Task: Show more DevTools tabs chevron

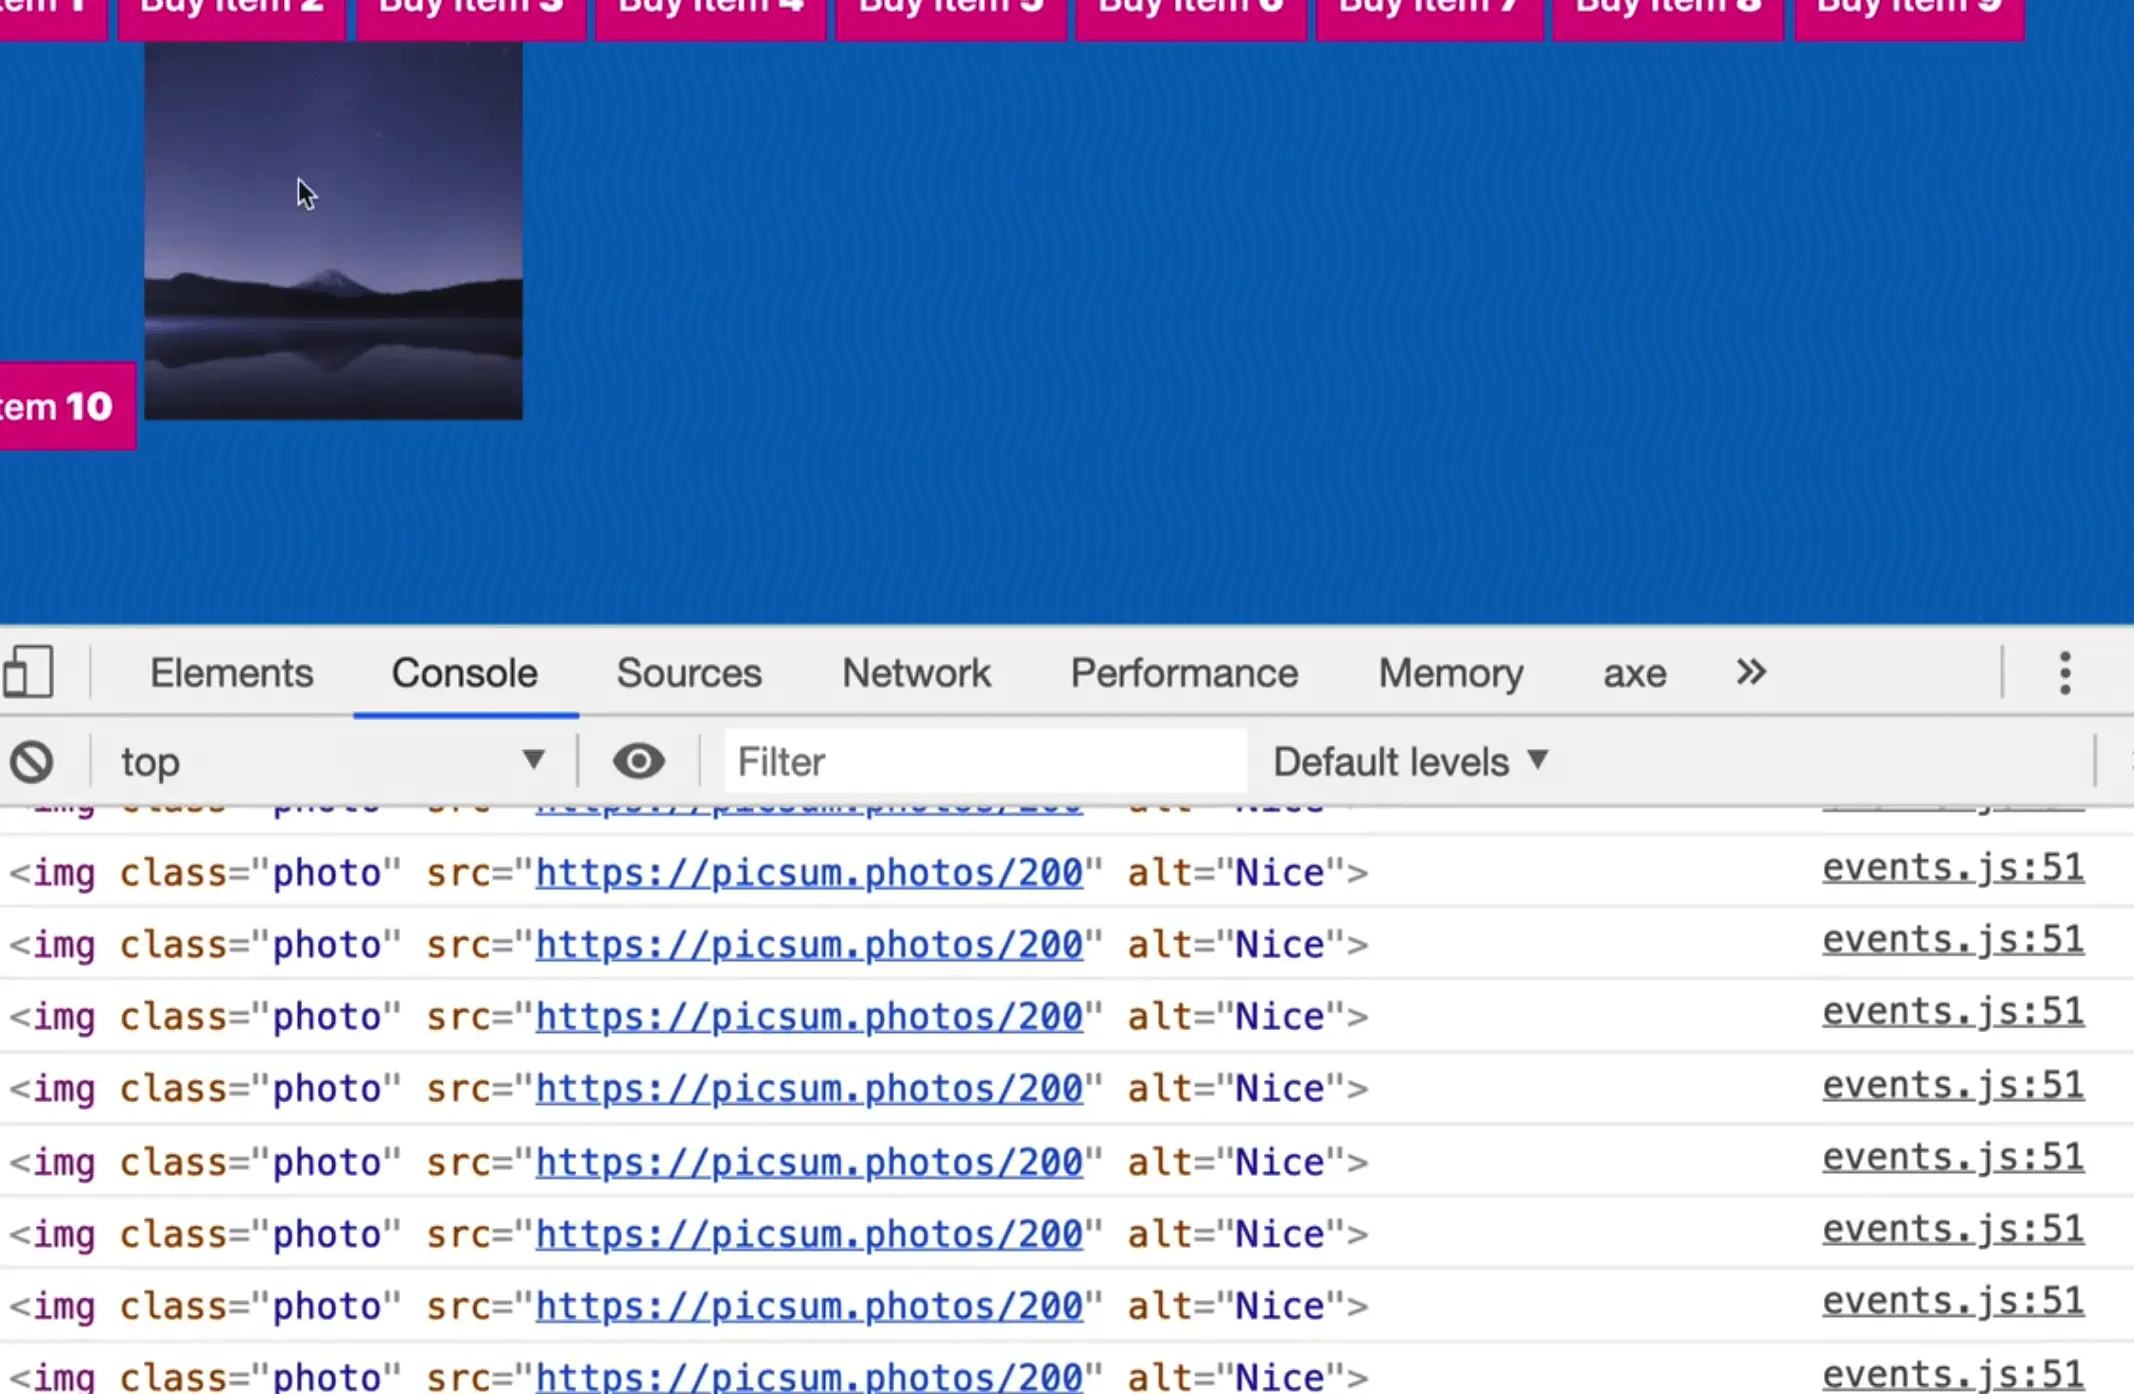Action: pos(1750,672)
